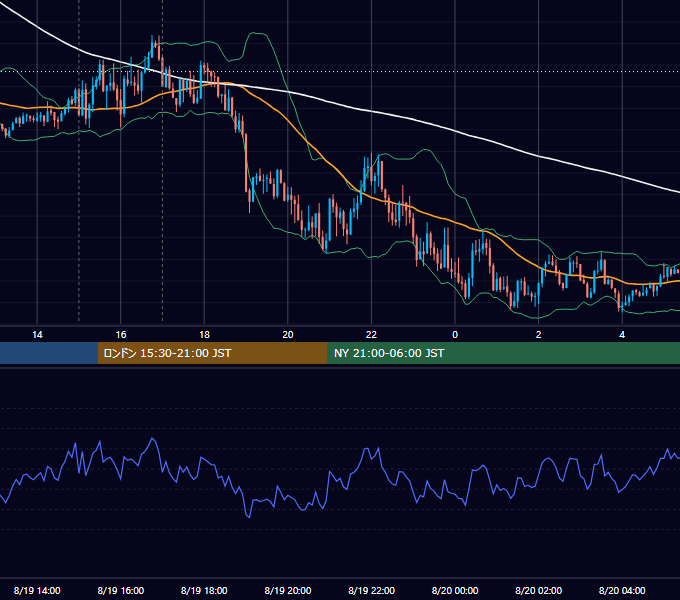Click the 8/19 20:00 date label
The height and width of the screenshot is (600, 680).
[288, 590]
